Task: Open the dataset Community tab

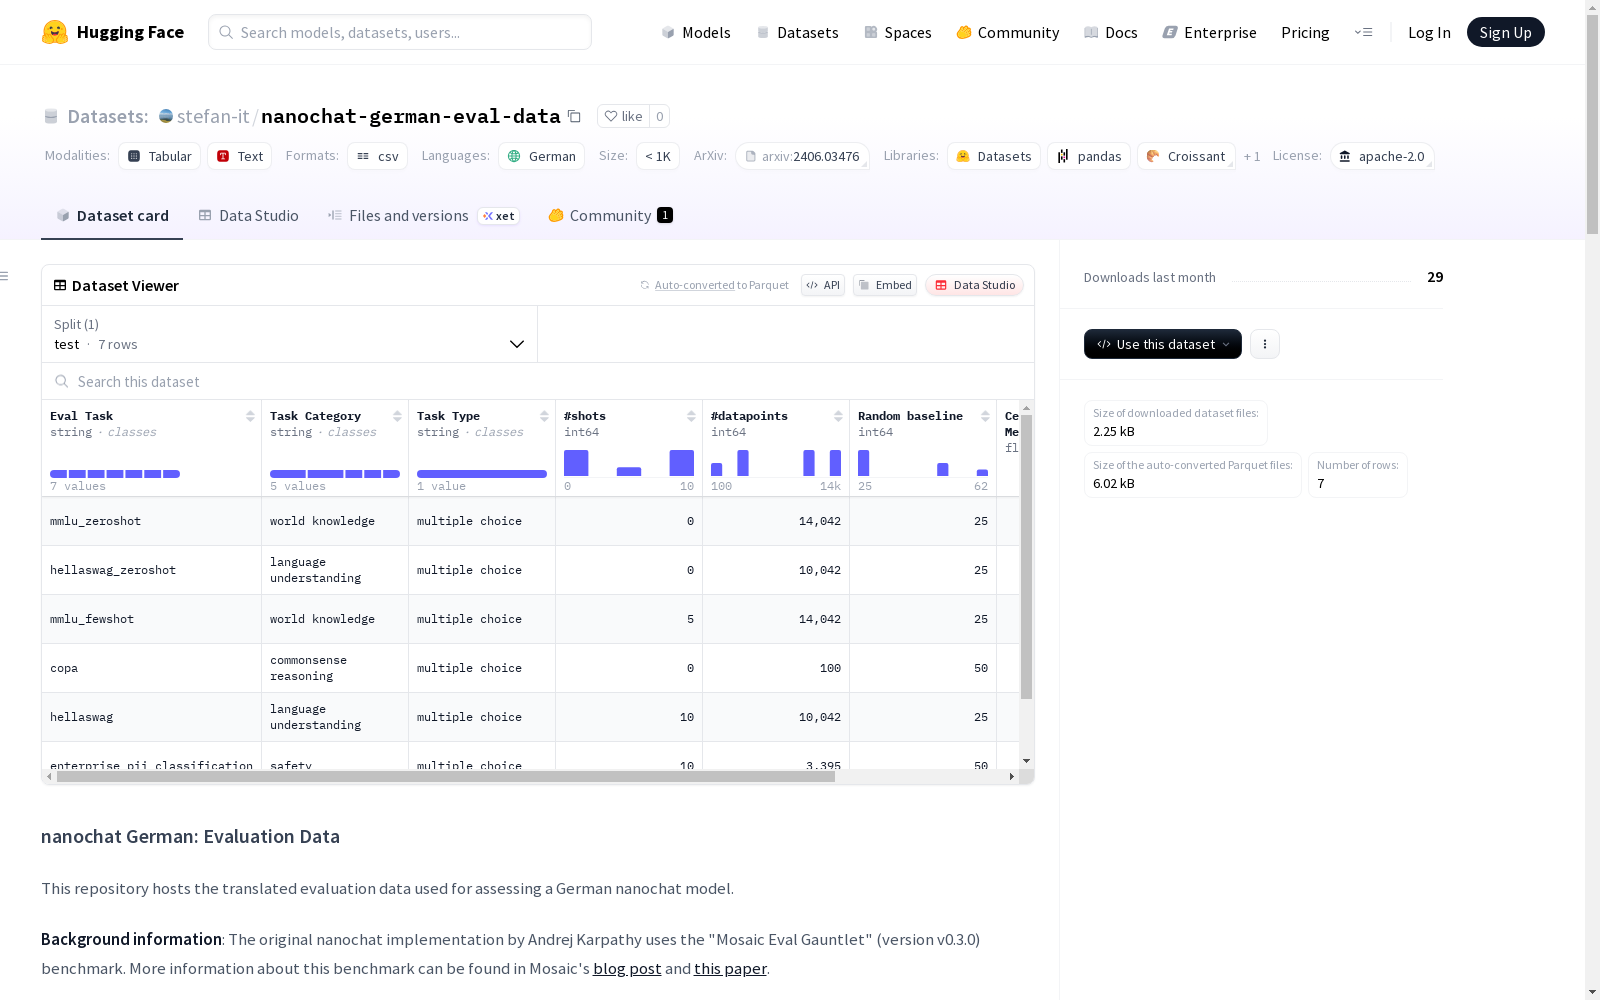Action: [x=610, y=215]
